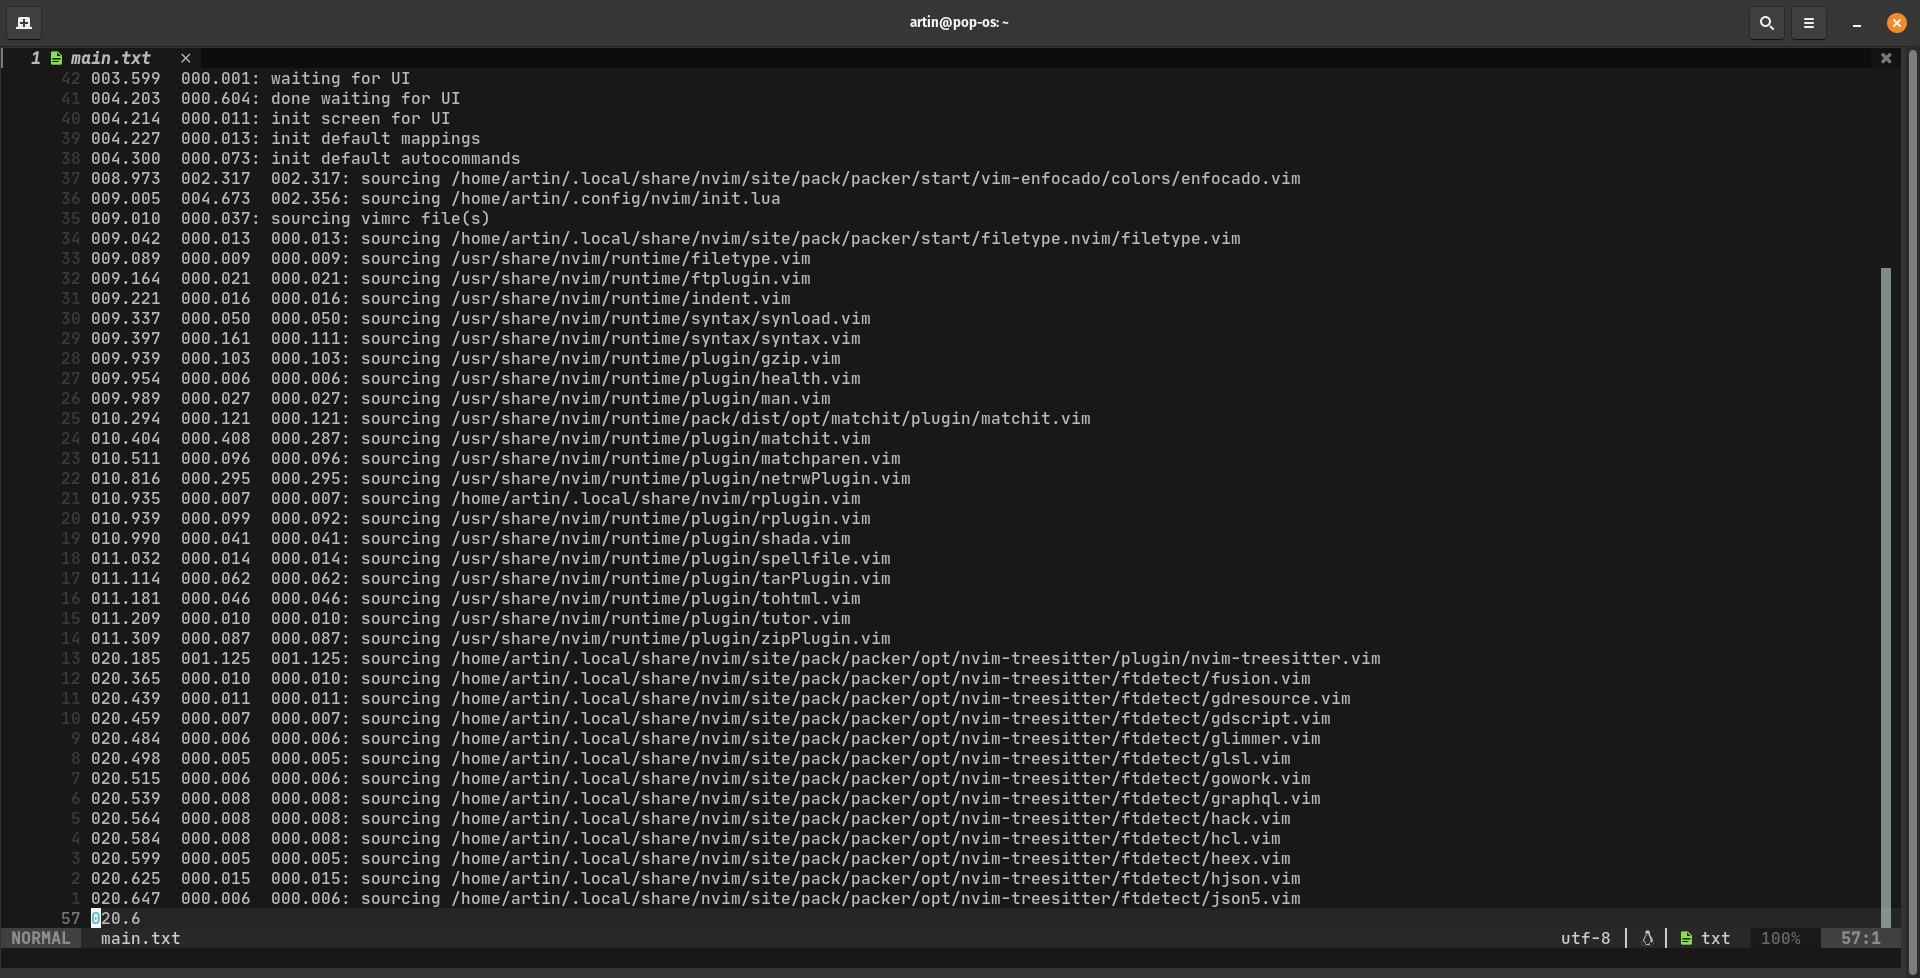1920x978 pixels.
Task: Click the ftdetect/glimmer.vim line
Action: [705, 738]
